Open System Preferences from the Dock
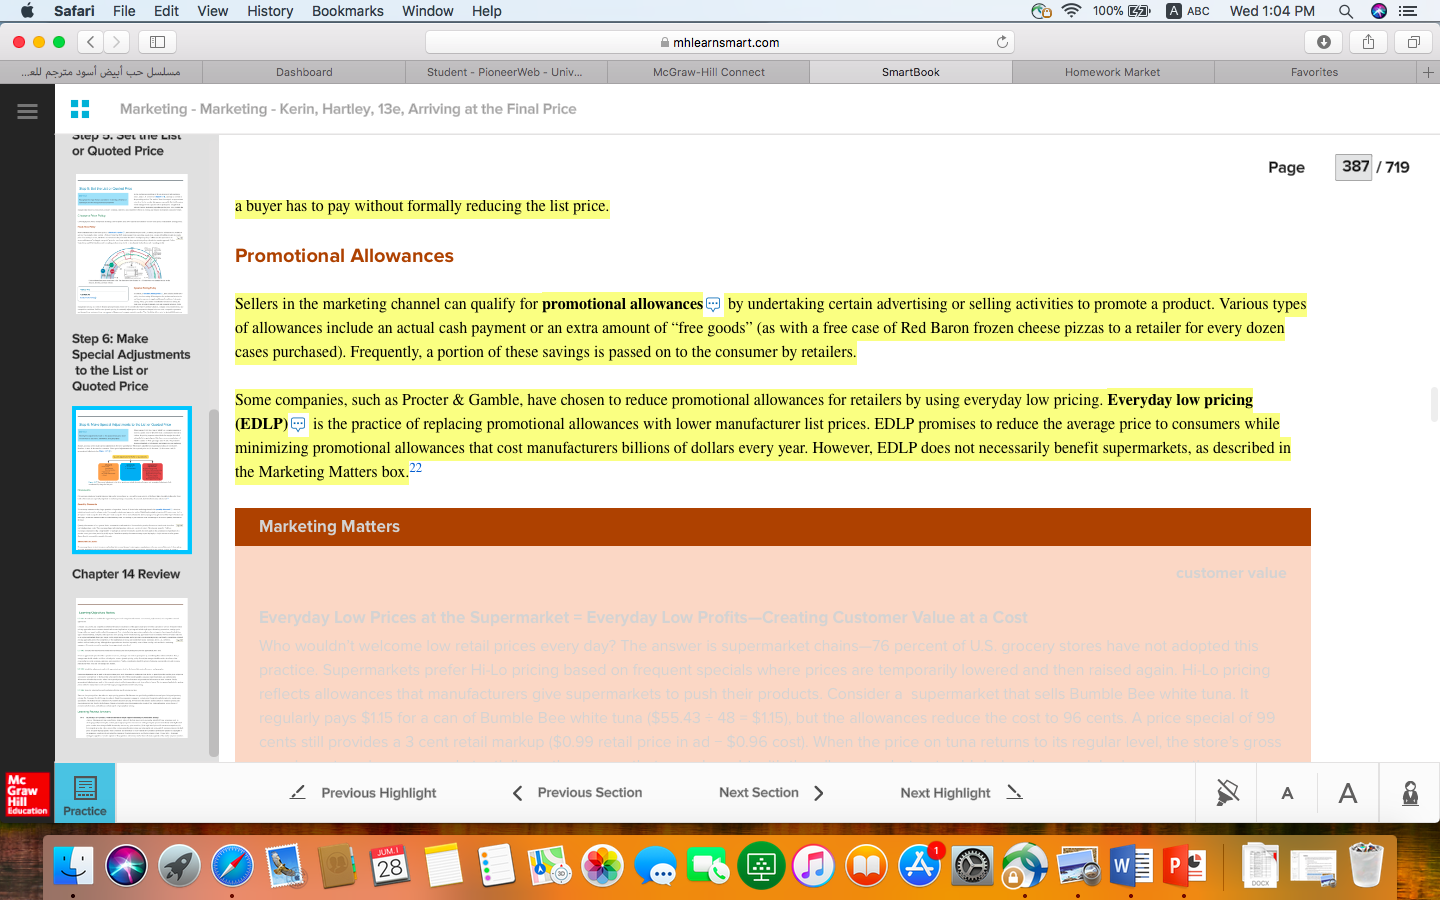 972,866
